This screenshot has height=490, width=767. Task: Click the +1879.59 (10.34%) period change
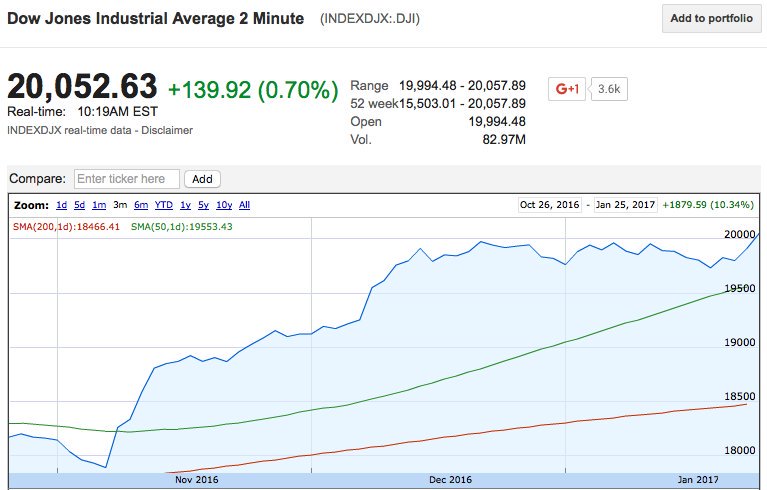click(708, 205)
